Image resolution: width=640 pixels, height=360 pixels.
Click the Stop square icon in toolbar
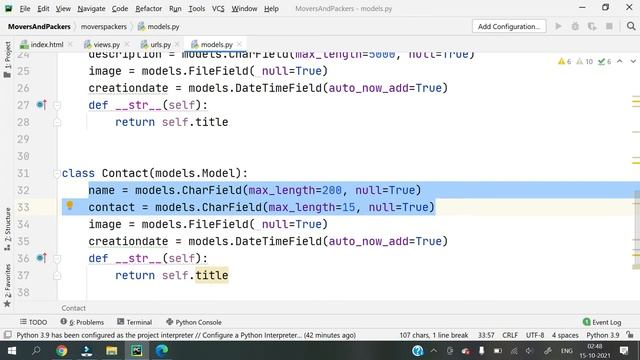point(609,27)
